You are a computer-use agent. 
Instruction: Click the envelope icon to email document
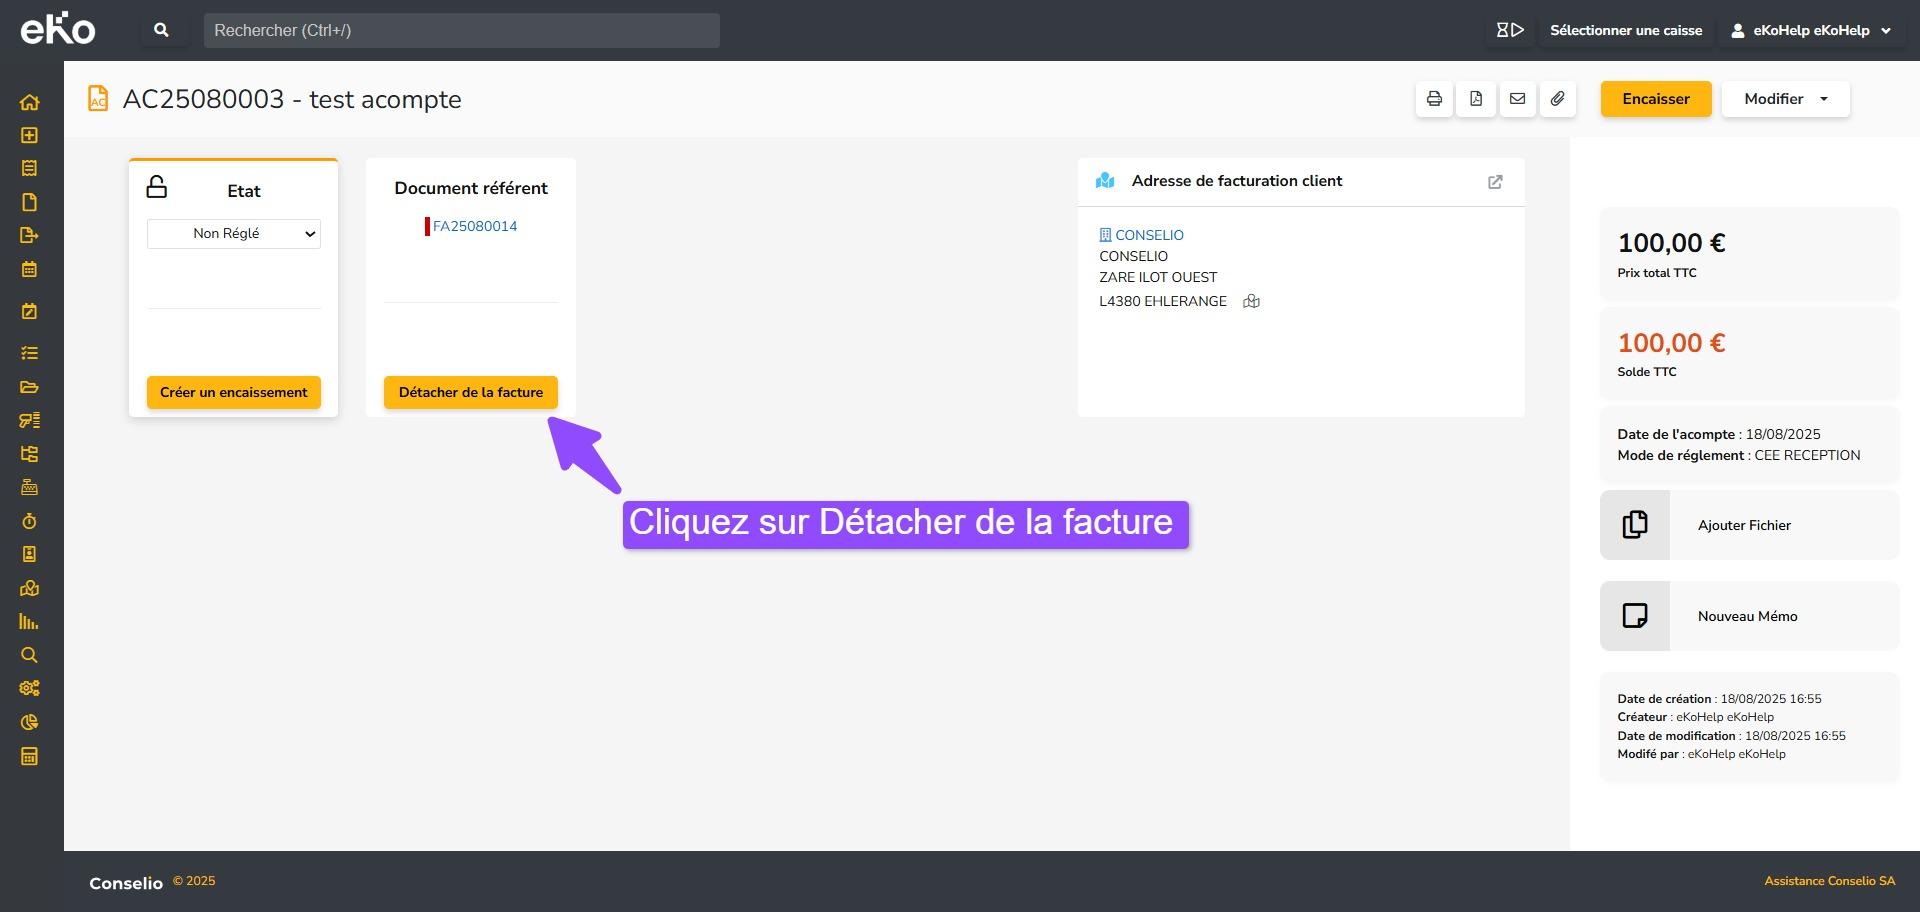pos(1517,99)
